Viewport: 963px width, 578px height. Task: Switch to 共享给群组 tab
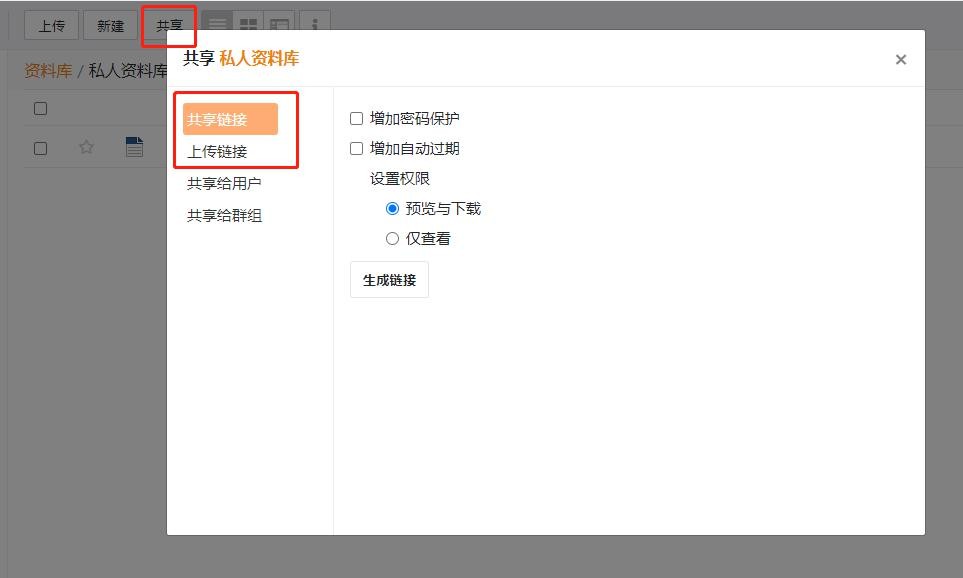224,216
